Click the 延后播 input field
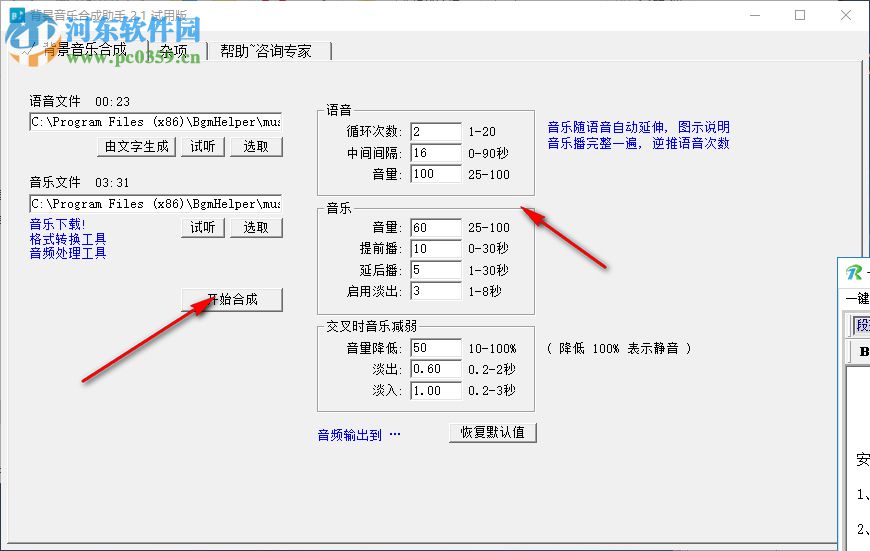 [436, 270]
